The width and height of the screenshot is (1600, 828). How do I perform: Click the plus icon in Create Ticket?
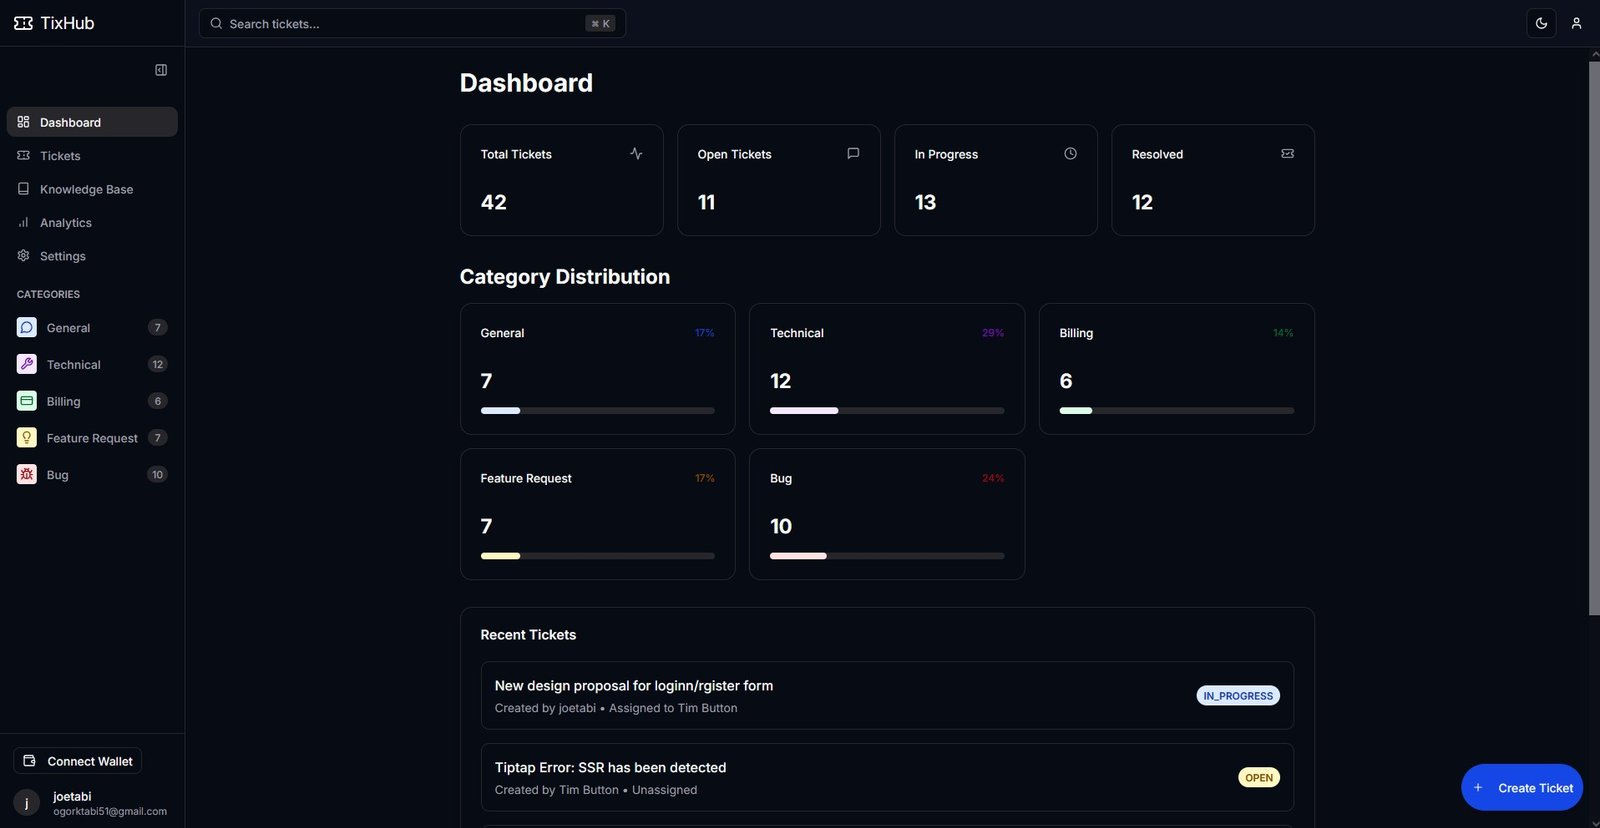(x=1478, y=788)
